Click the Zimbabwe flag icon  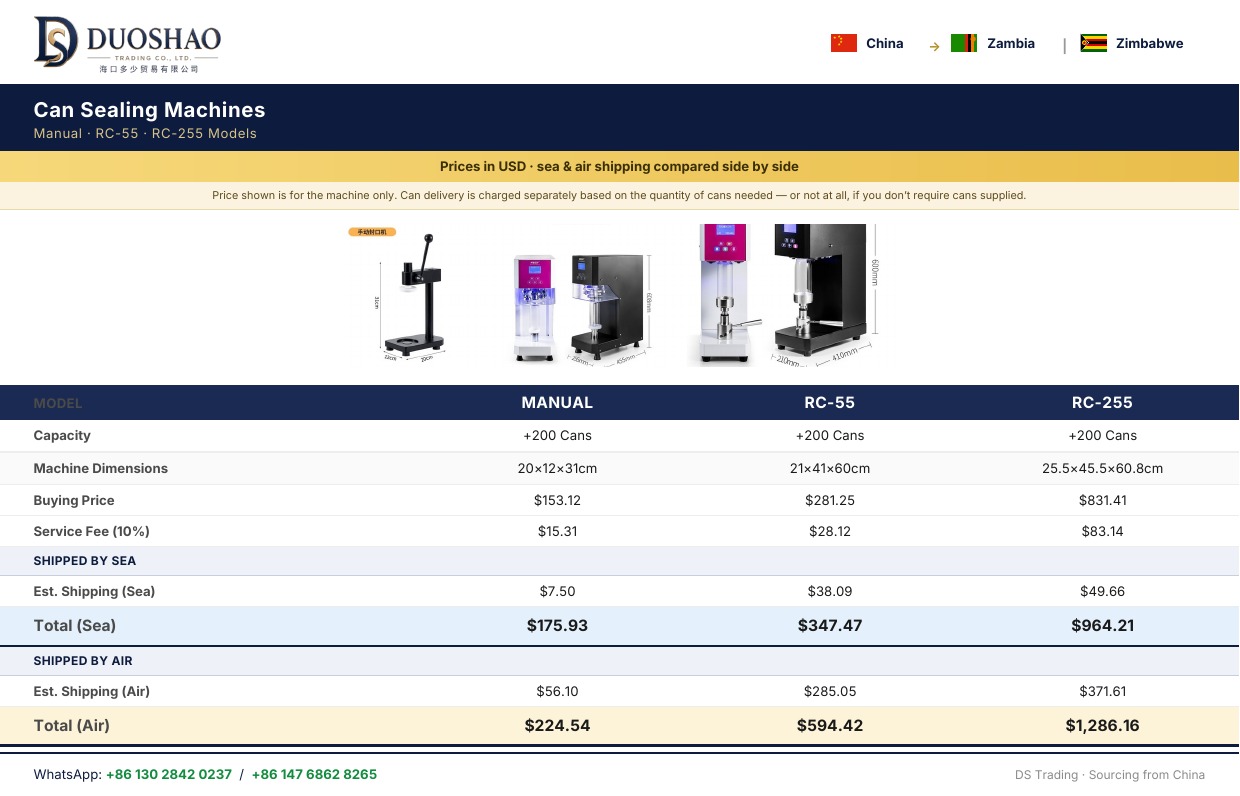coord(1094,43)
